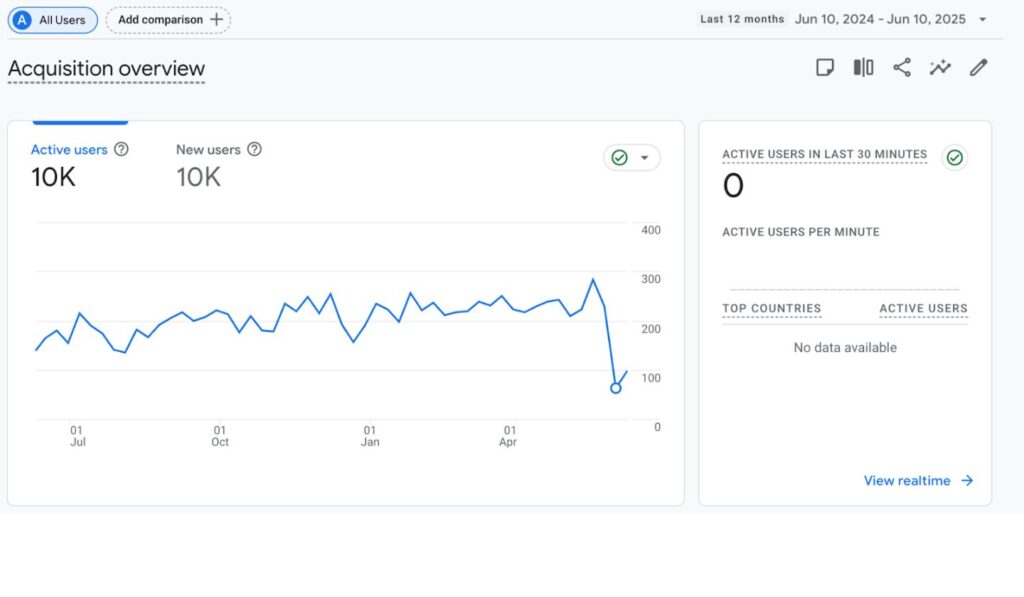Click green check icon in realtime card
Screen dimensions: 1024x597
[x=954, y=158]
